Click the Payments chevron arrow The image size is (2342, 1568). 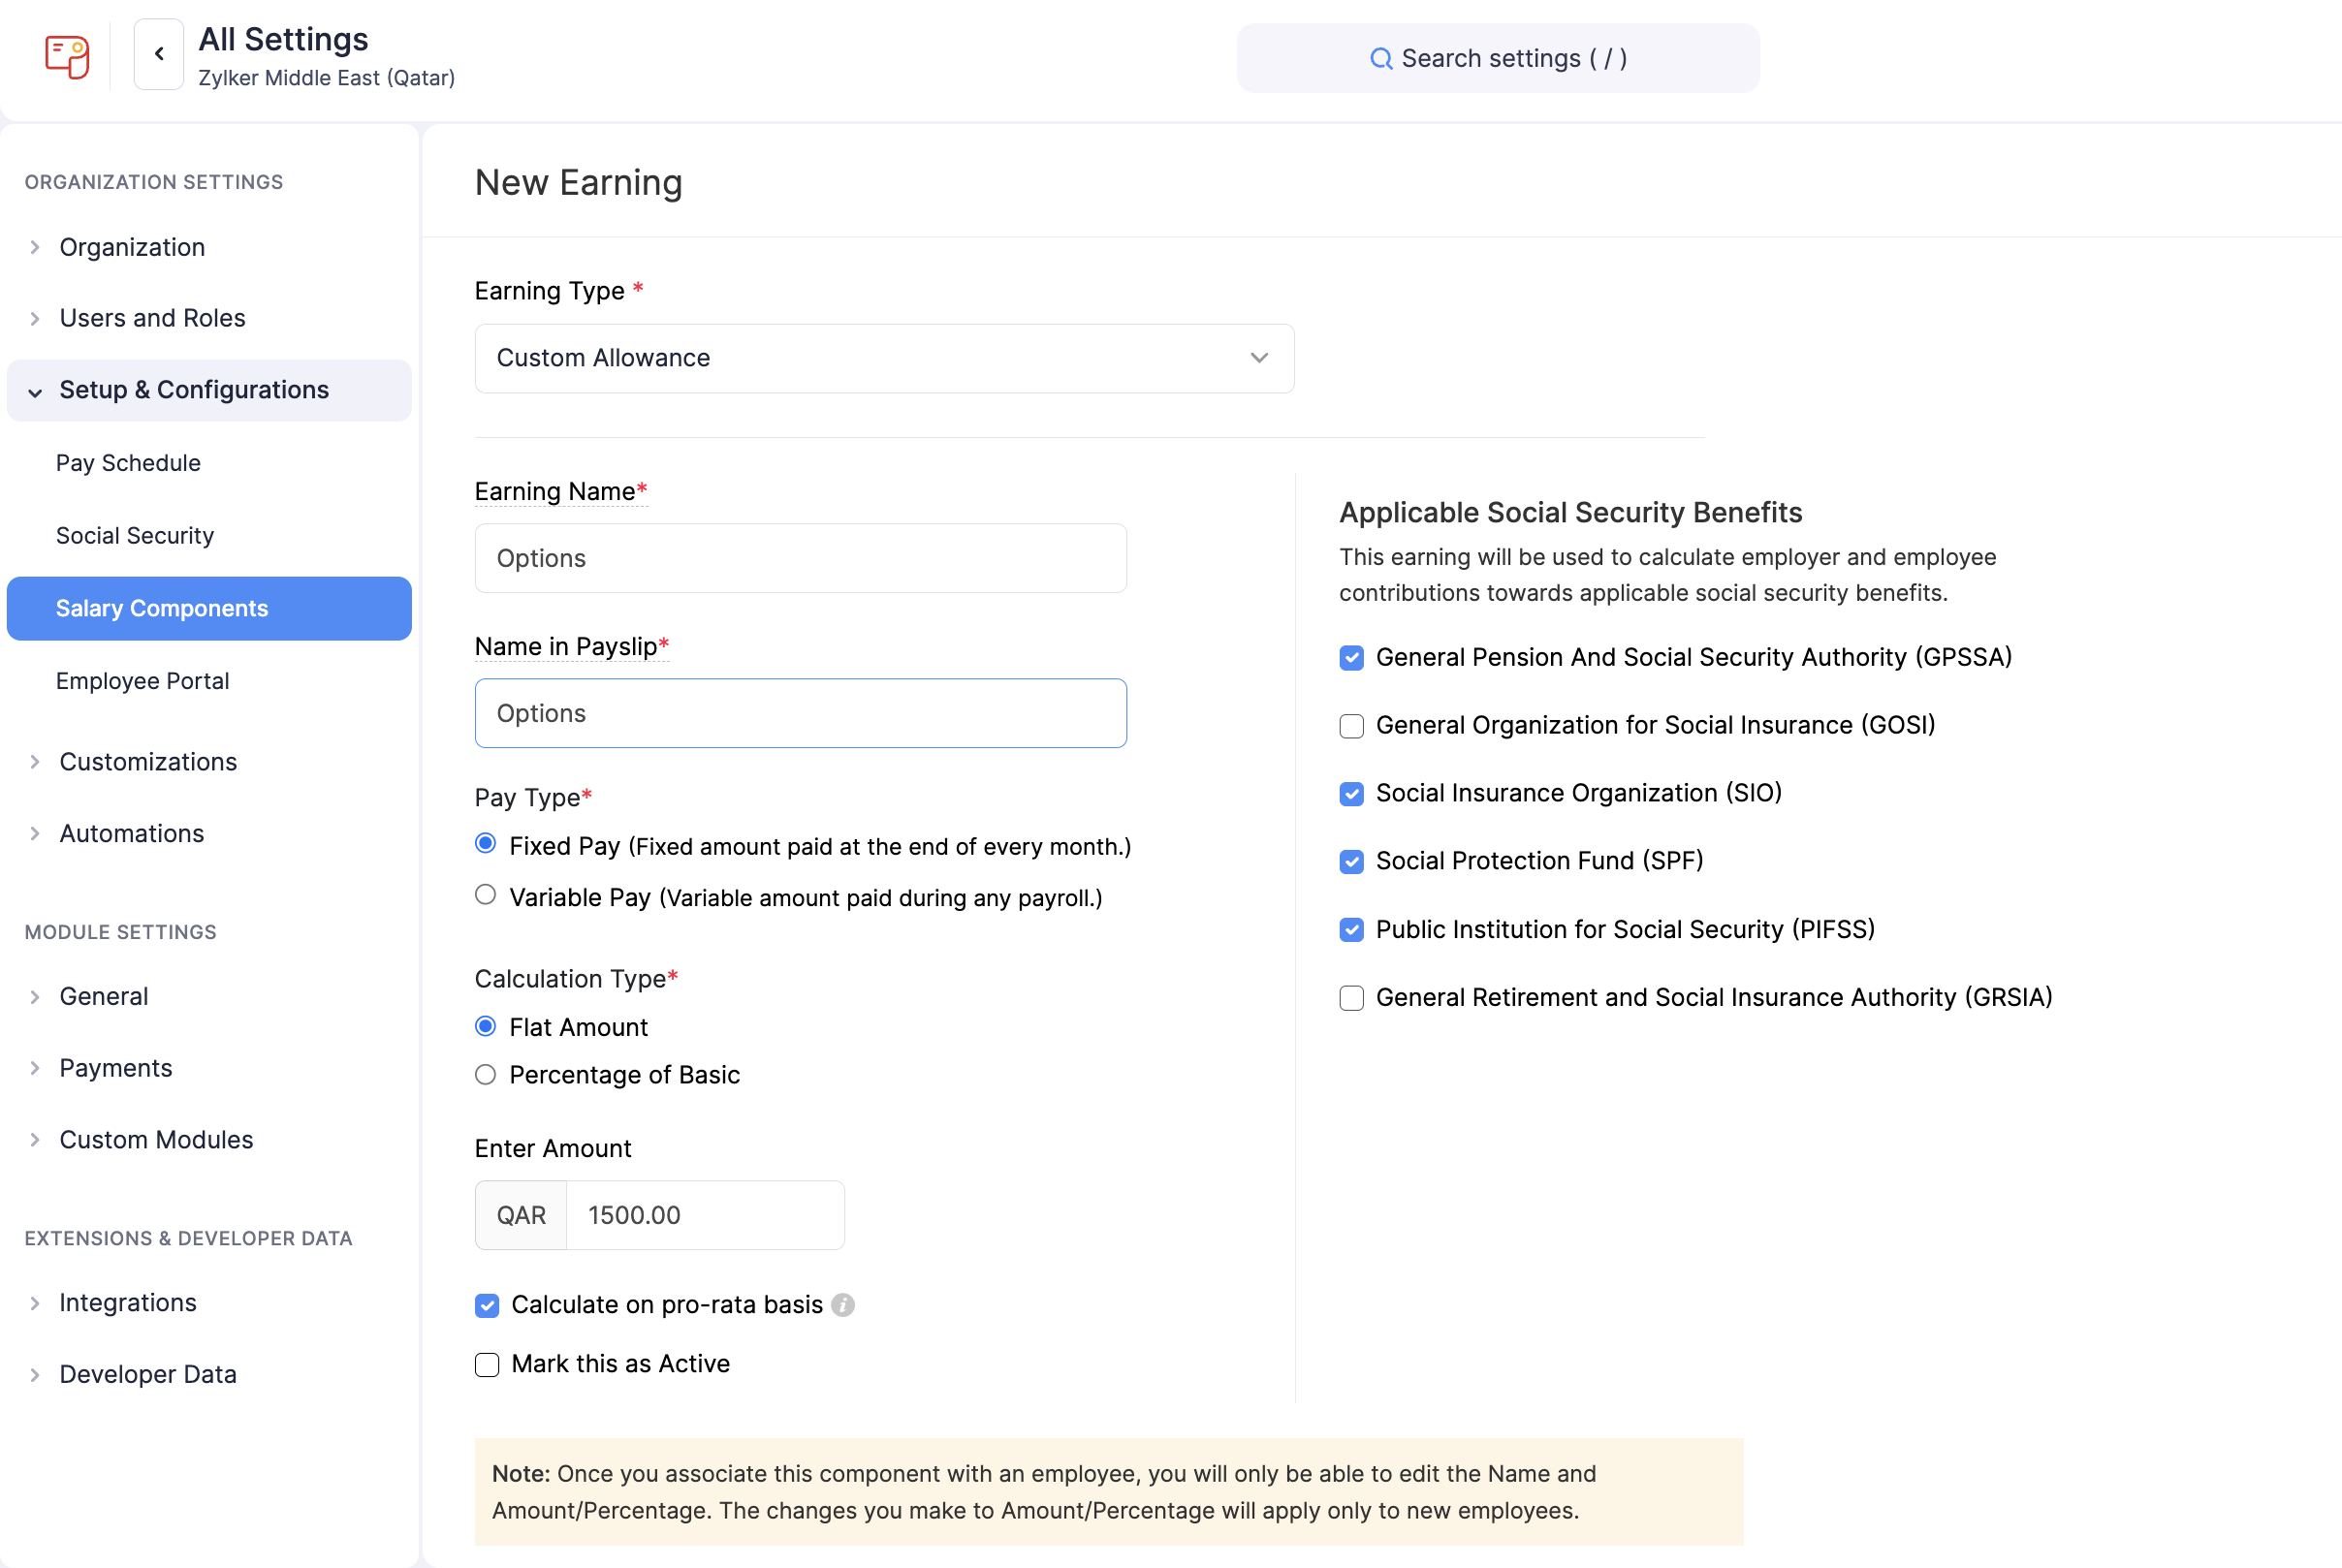point(35,1068)
